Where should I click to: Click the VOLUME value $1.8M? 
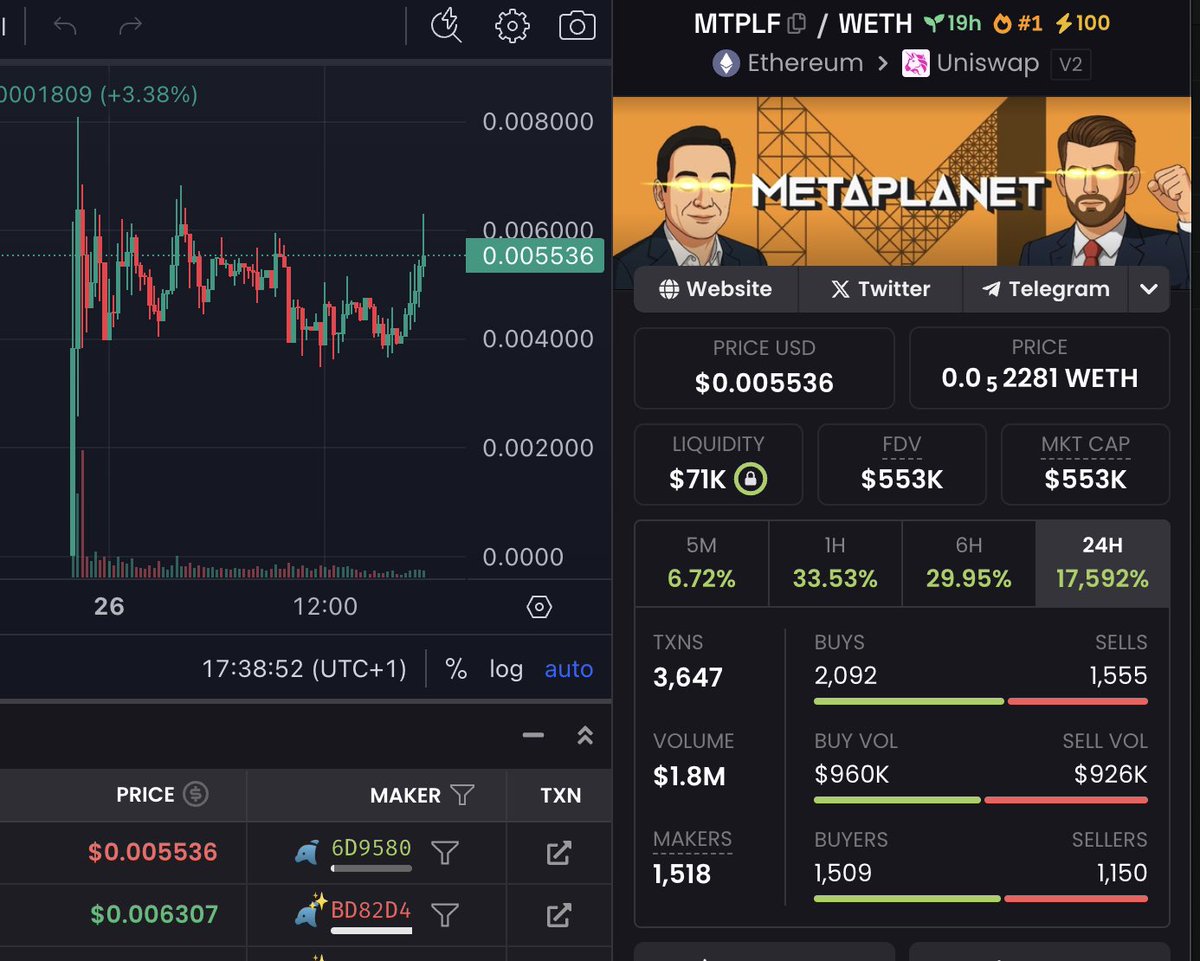(x=689, y=776)
